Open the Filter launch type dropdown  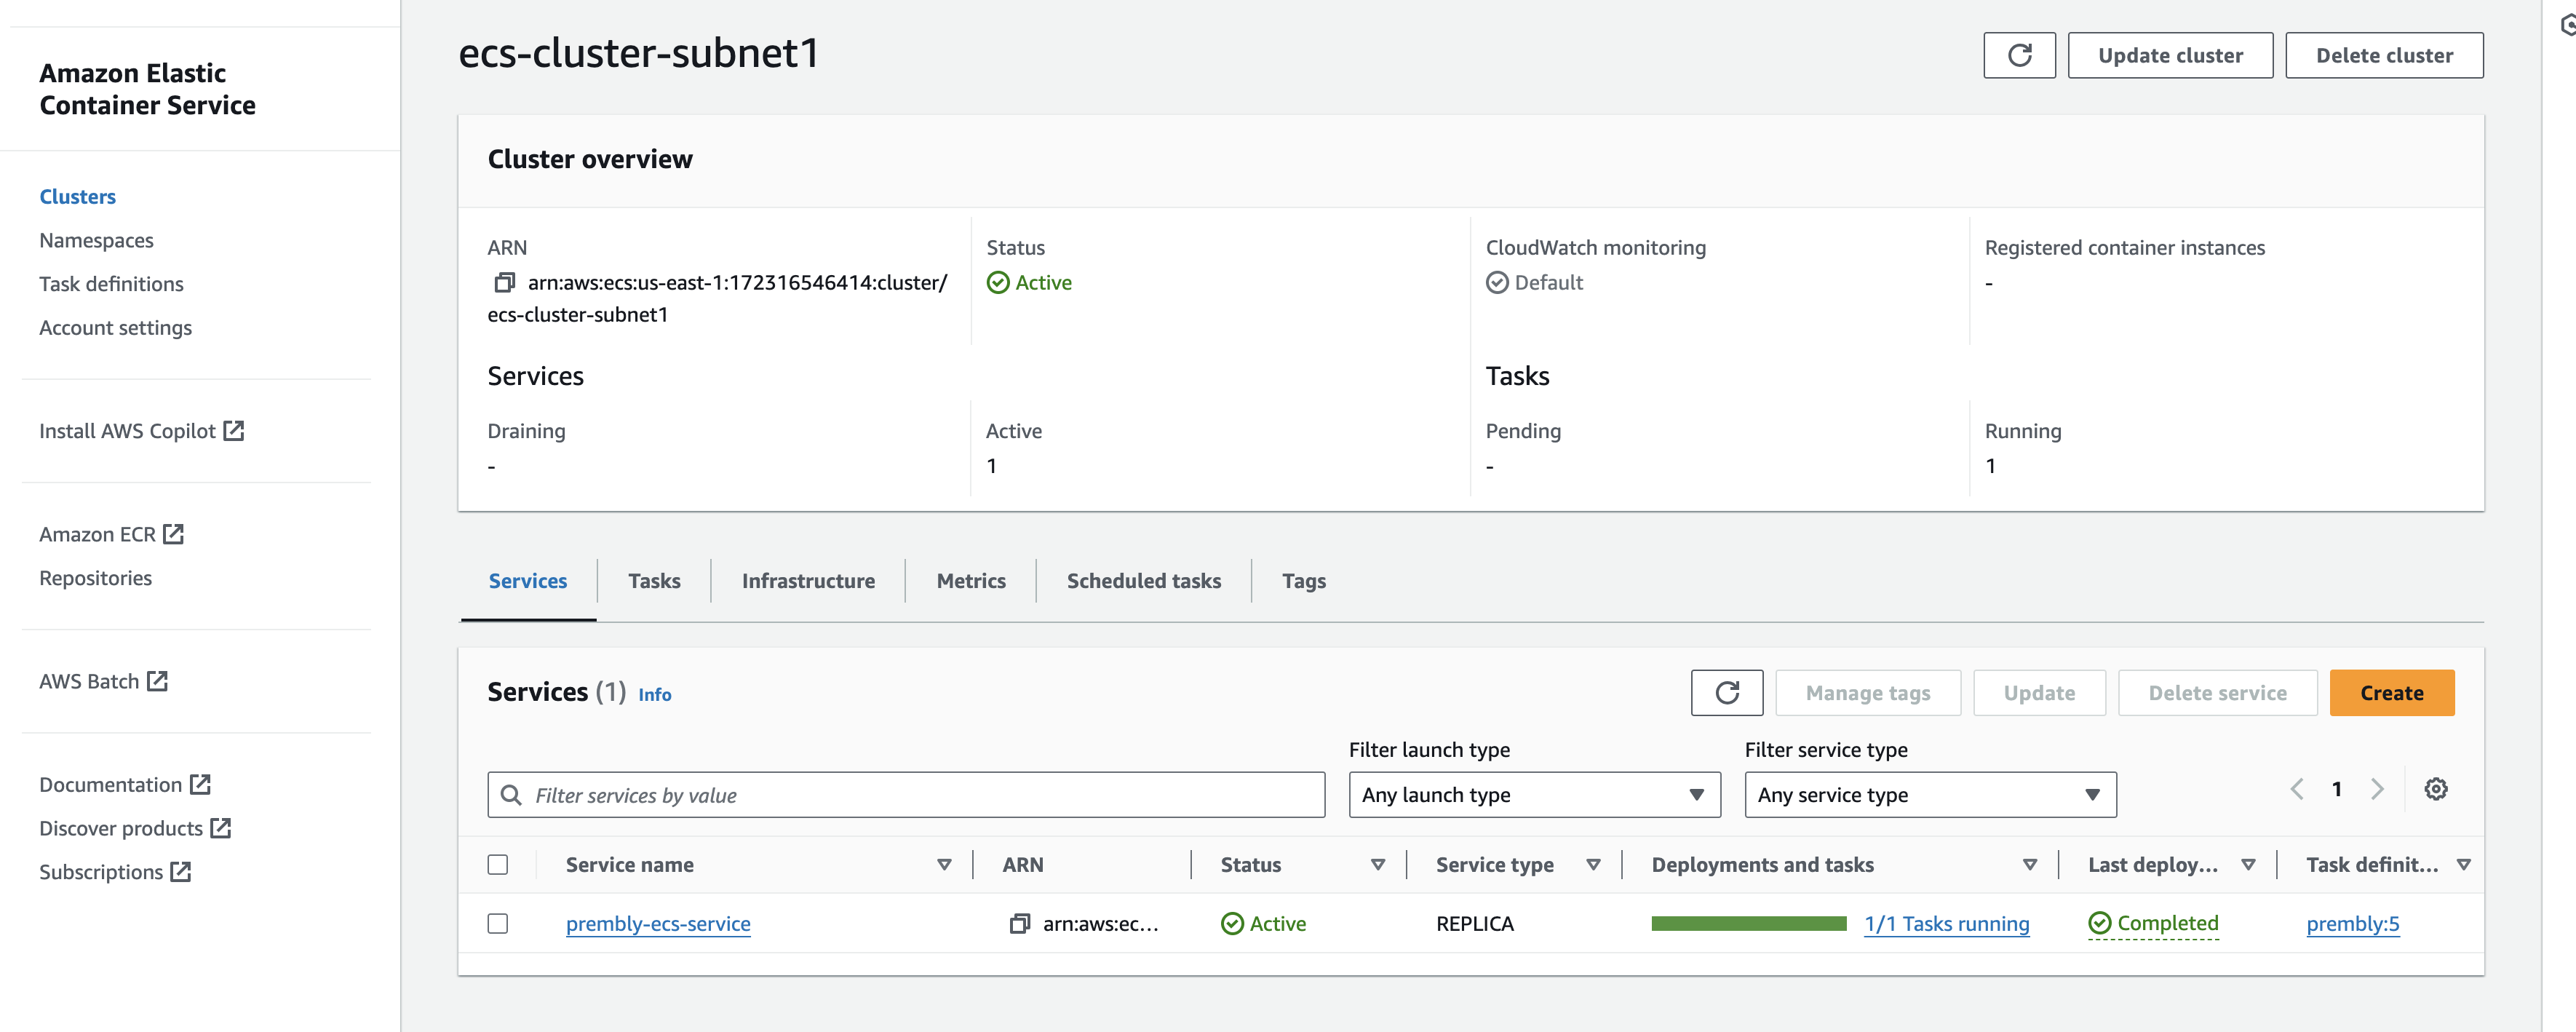(1533, 795)
